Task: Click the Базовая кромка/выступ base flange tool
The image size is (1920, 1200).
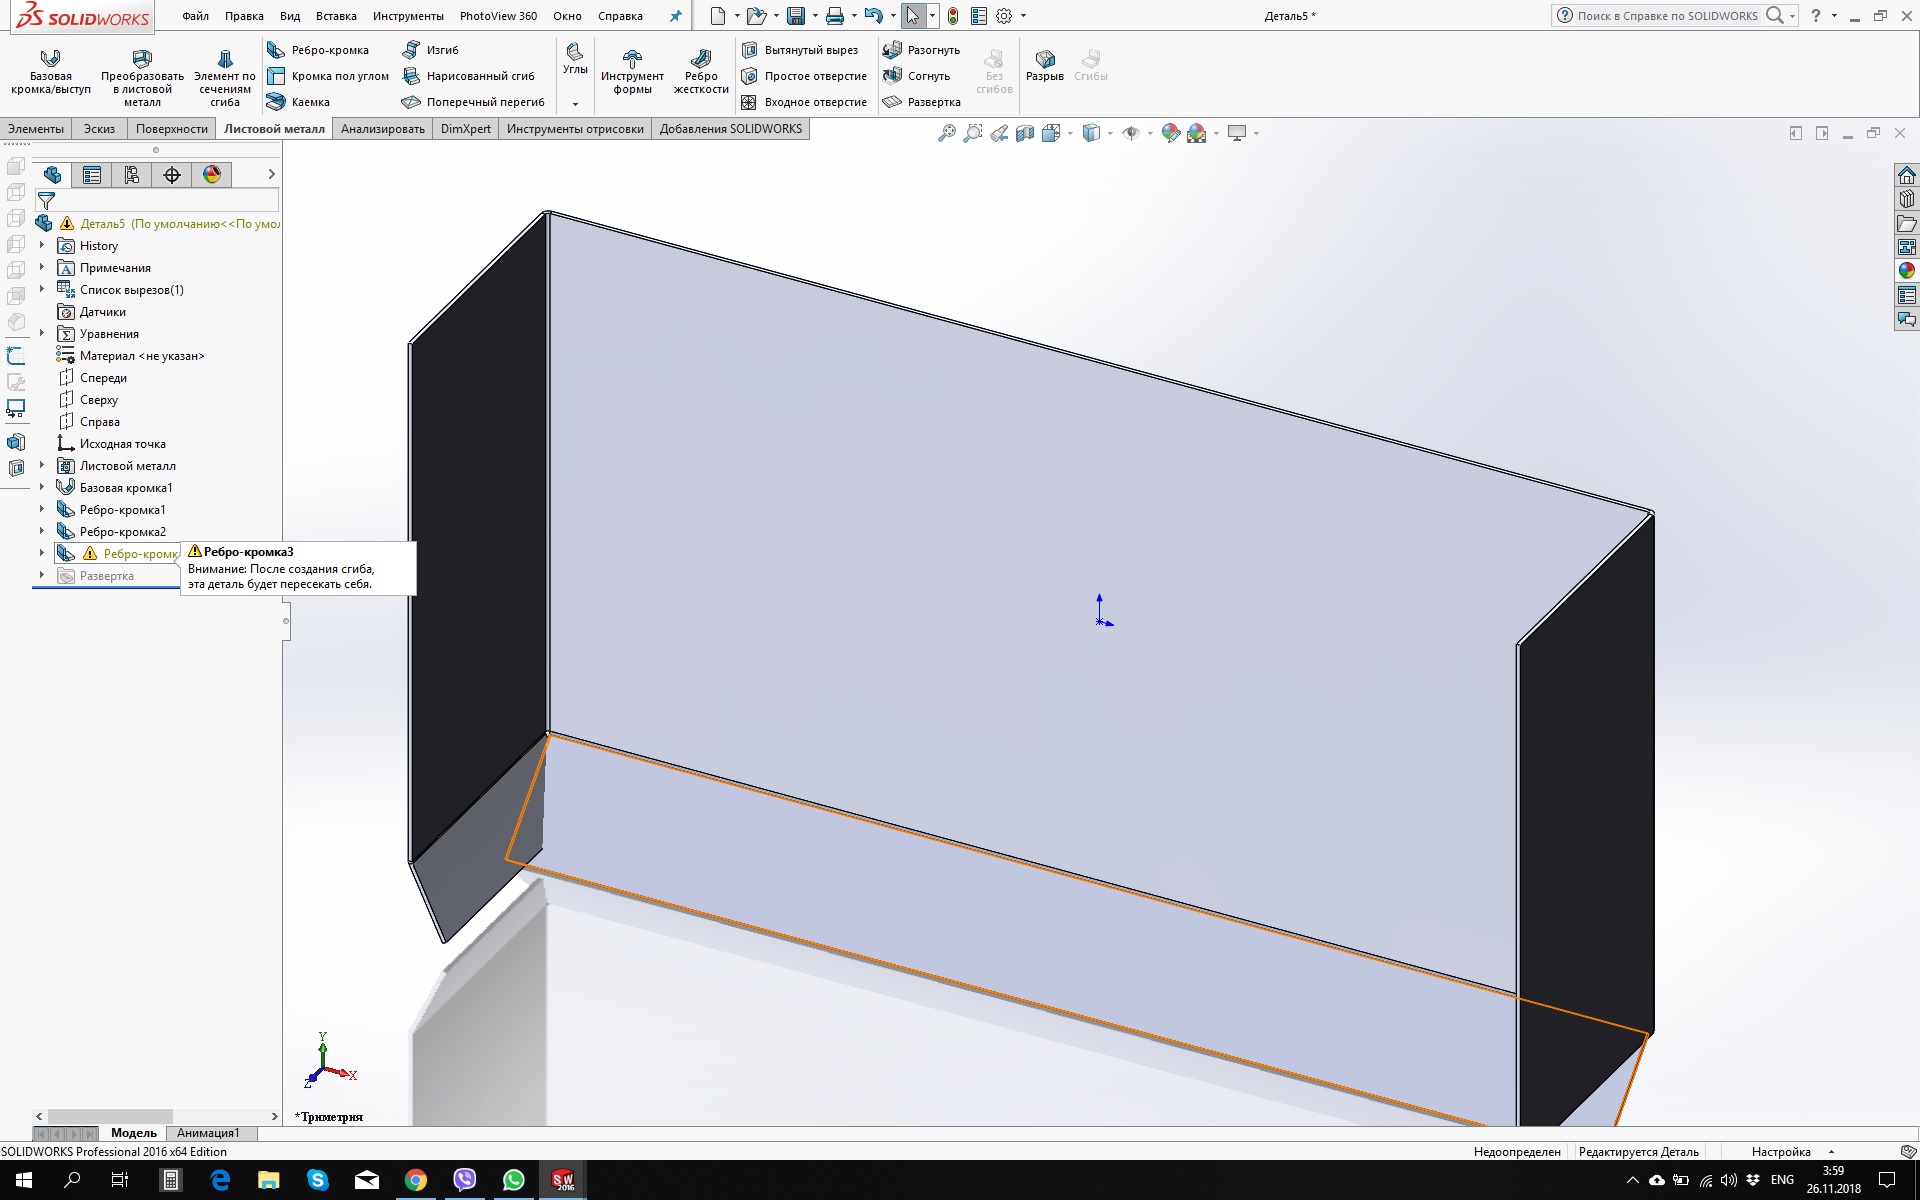Action: click(x=51, y=71)
